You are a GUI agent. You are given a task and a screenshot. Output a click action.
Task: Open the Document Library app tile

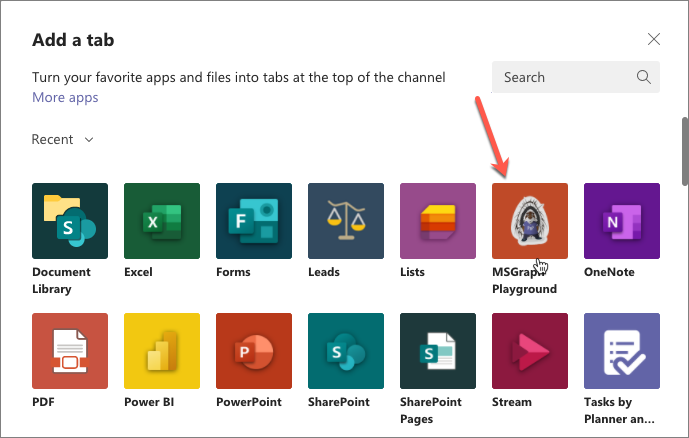click(x=70, y=221)
